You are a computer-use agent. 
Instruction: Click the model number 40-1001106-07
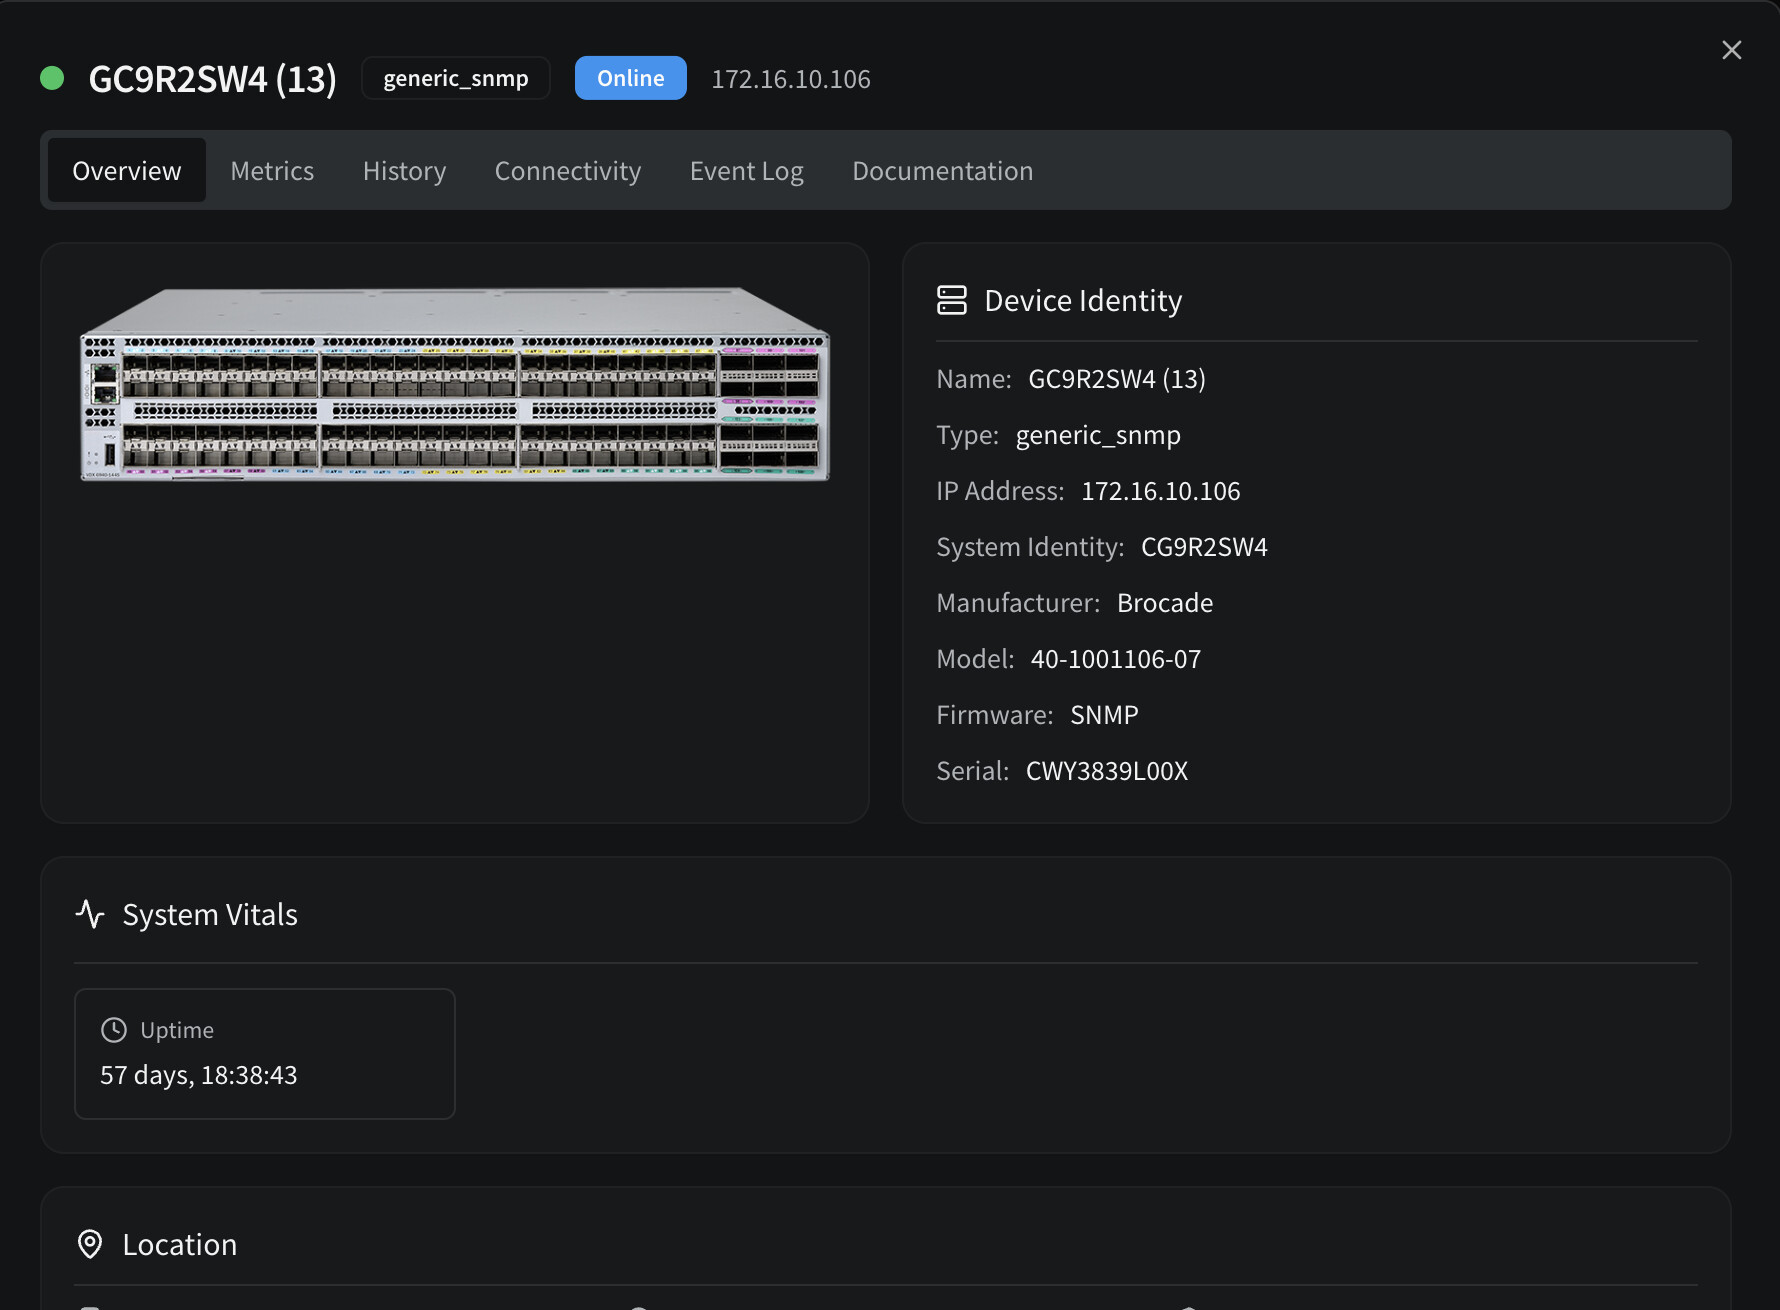[x=1115, y=659]
